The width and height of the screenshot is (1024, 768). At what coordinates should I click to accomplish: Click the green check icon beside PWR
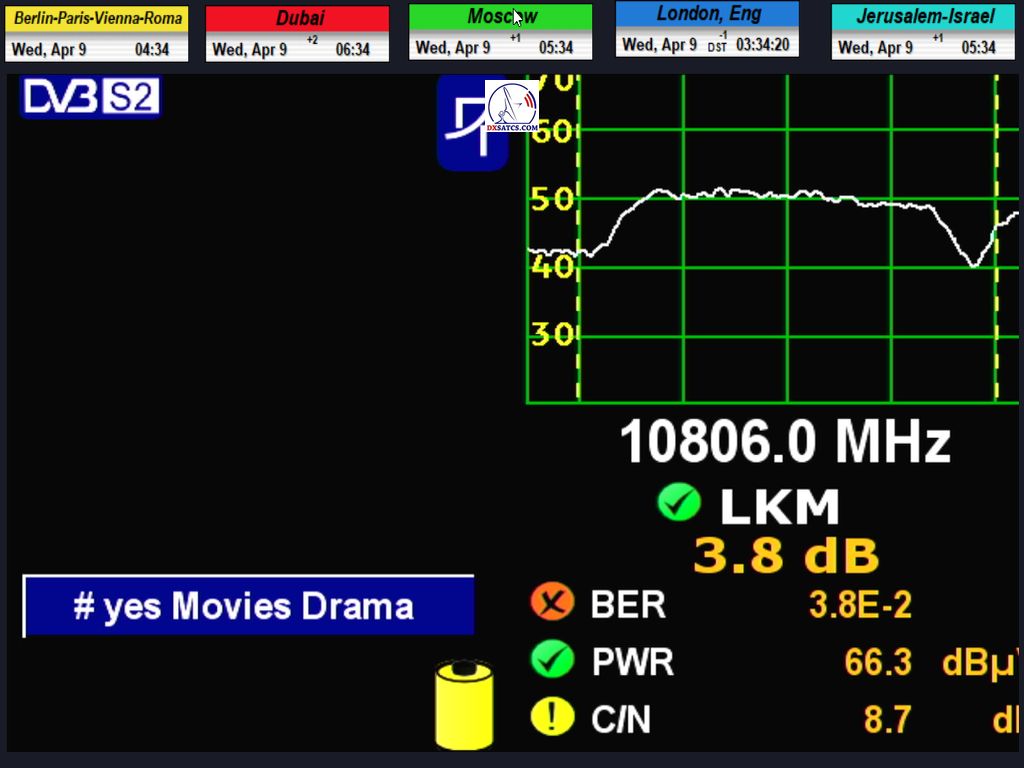[551, 660]
